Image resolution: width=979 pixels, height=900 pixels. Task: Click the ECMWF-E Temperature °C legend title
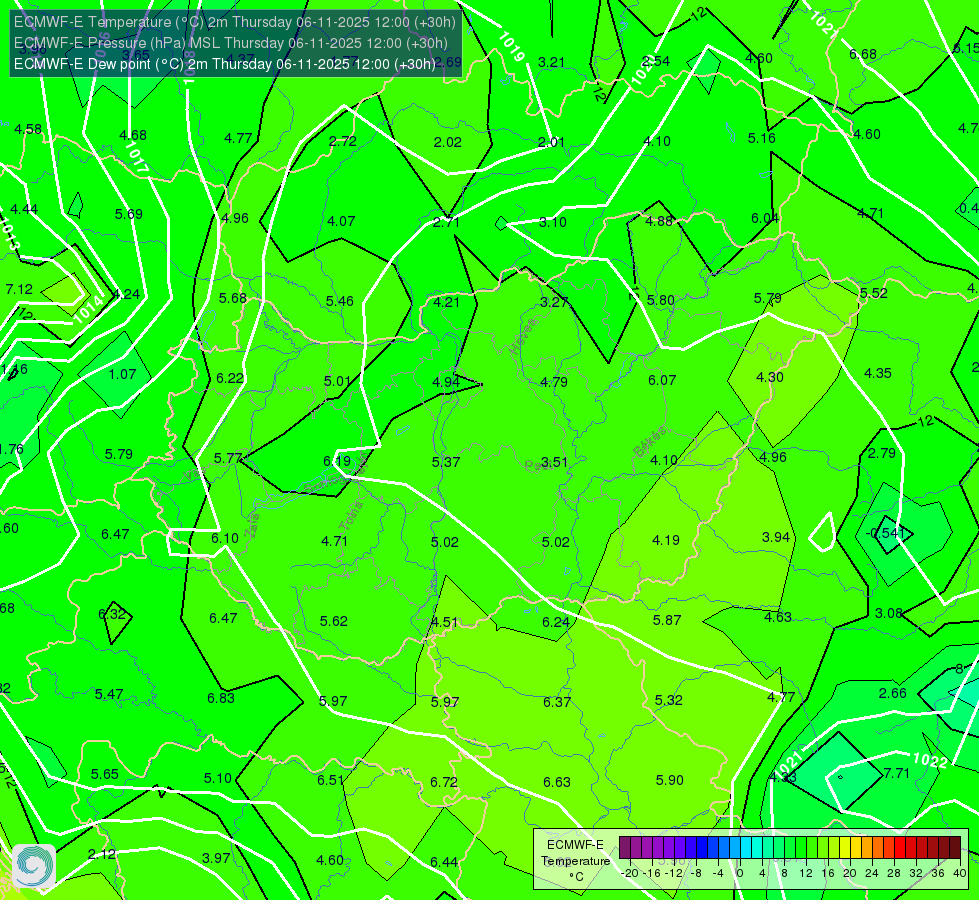pyautogui.click(x=575, y=861)
